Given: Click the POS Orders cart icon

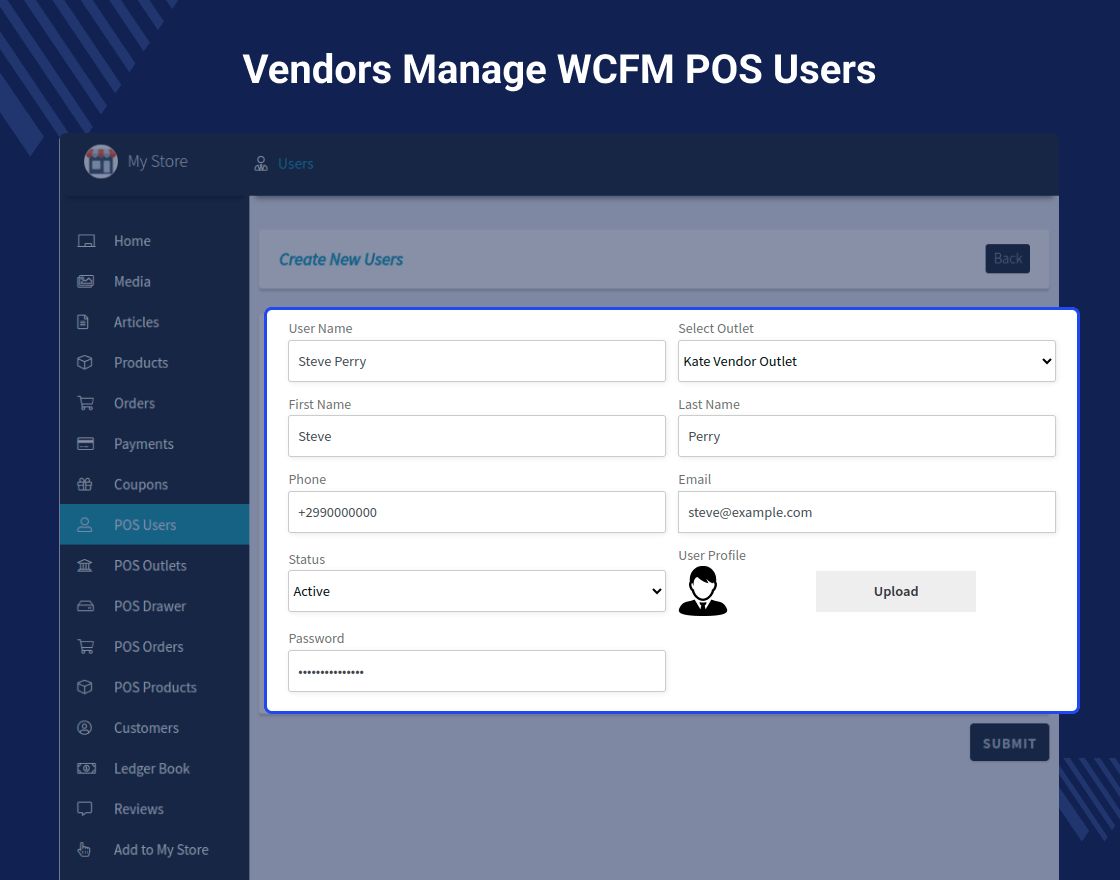Looking at the screenshot, I should (x=86, y=646).
